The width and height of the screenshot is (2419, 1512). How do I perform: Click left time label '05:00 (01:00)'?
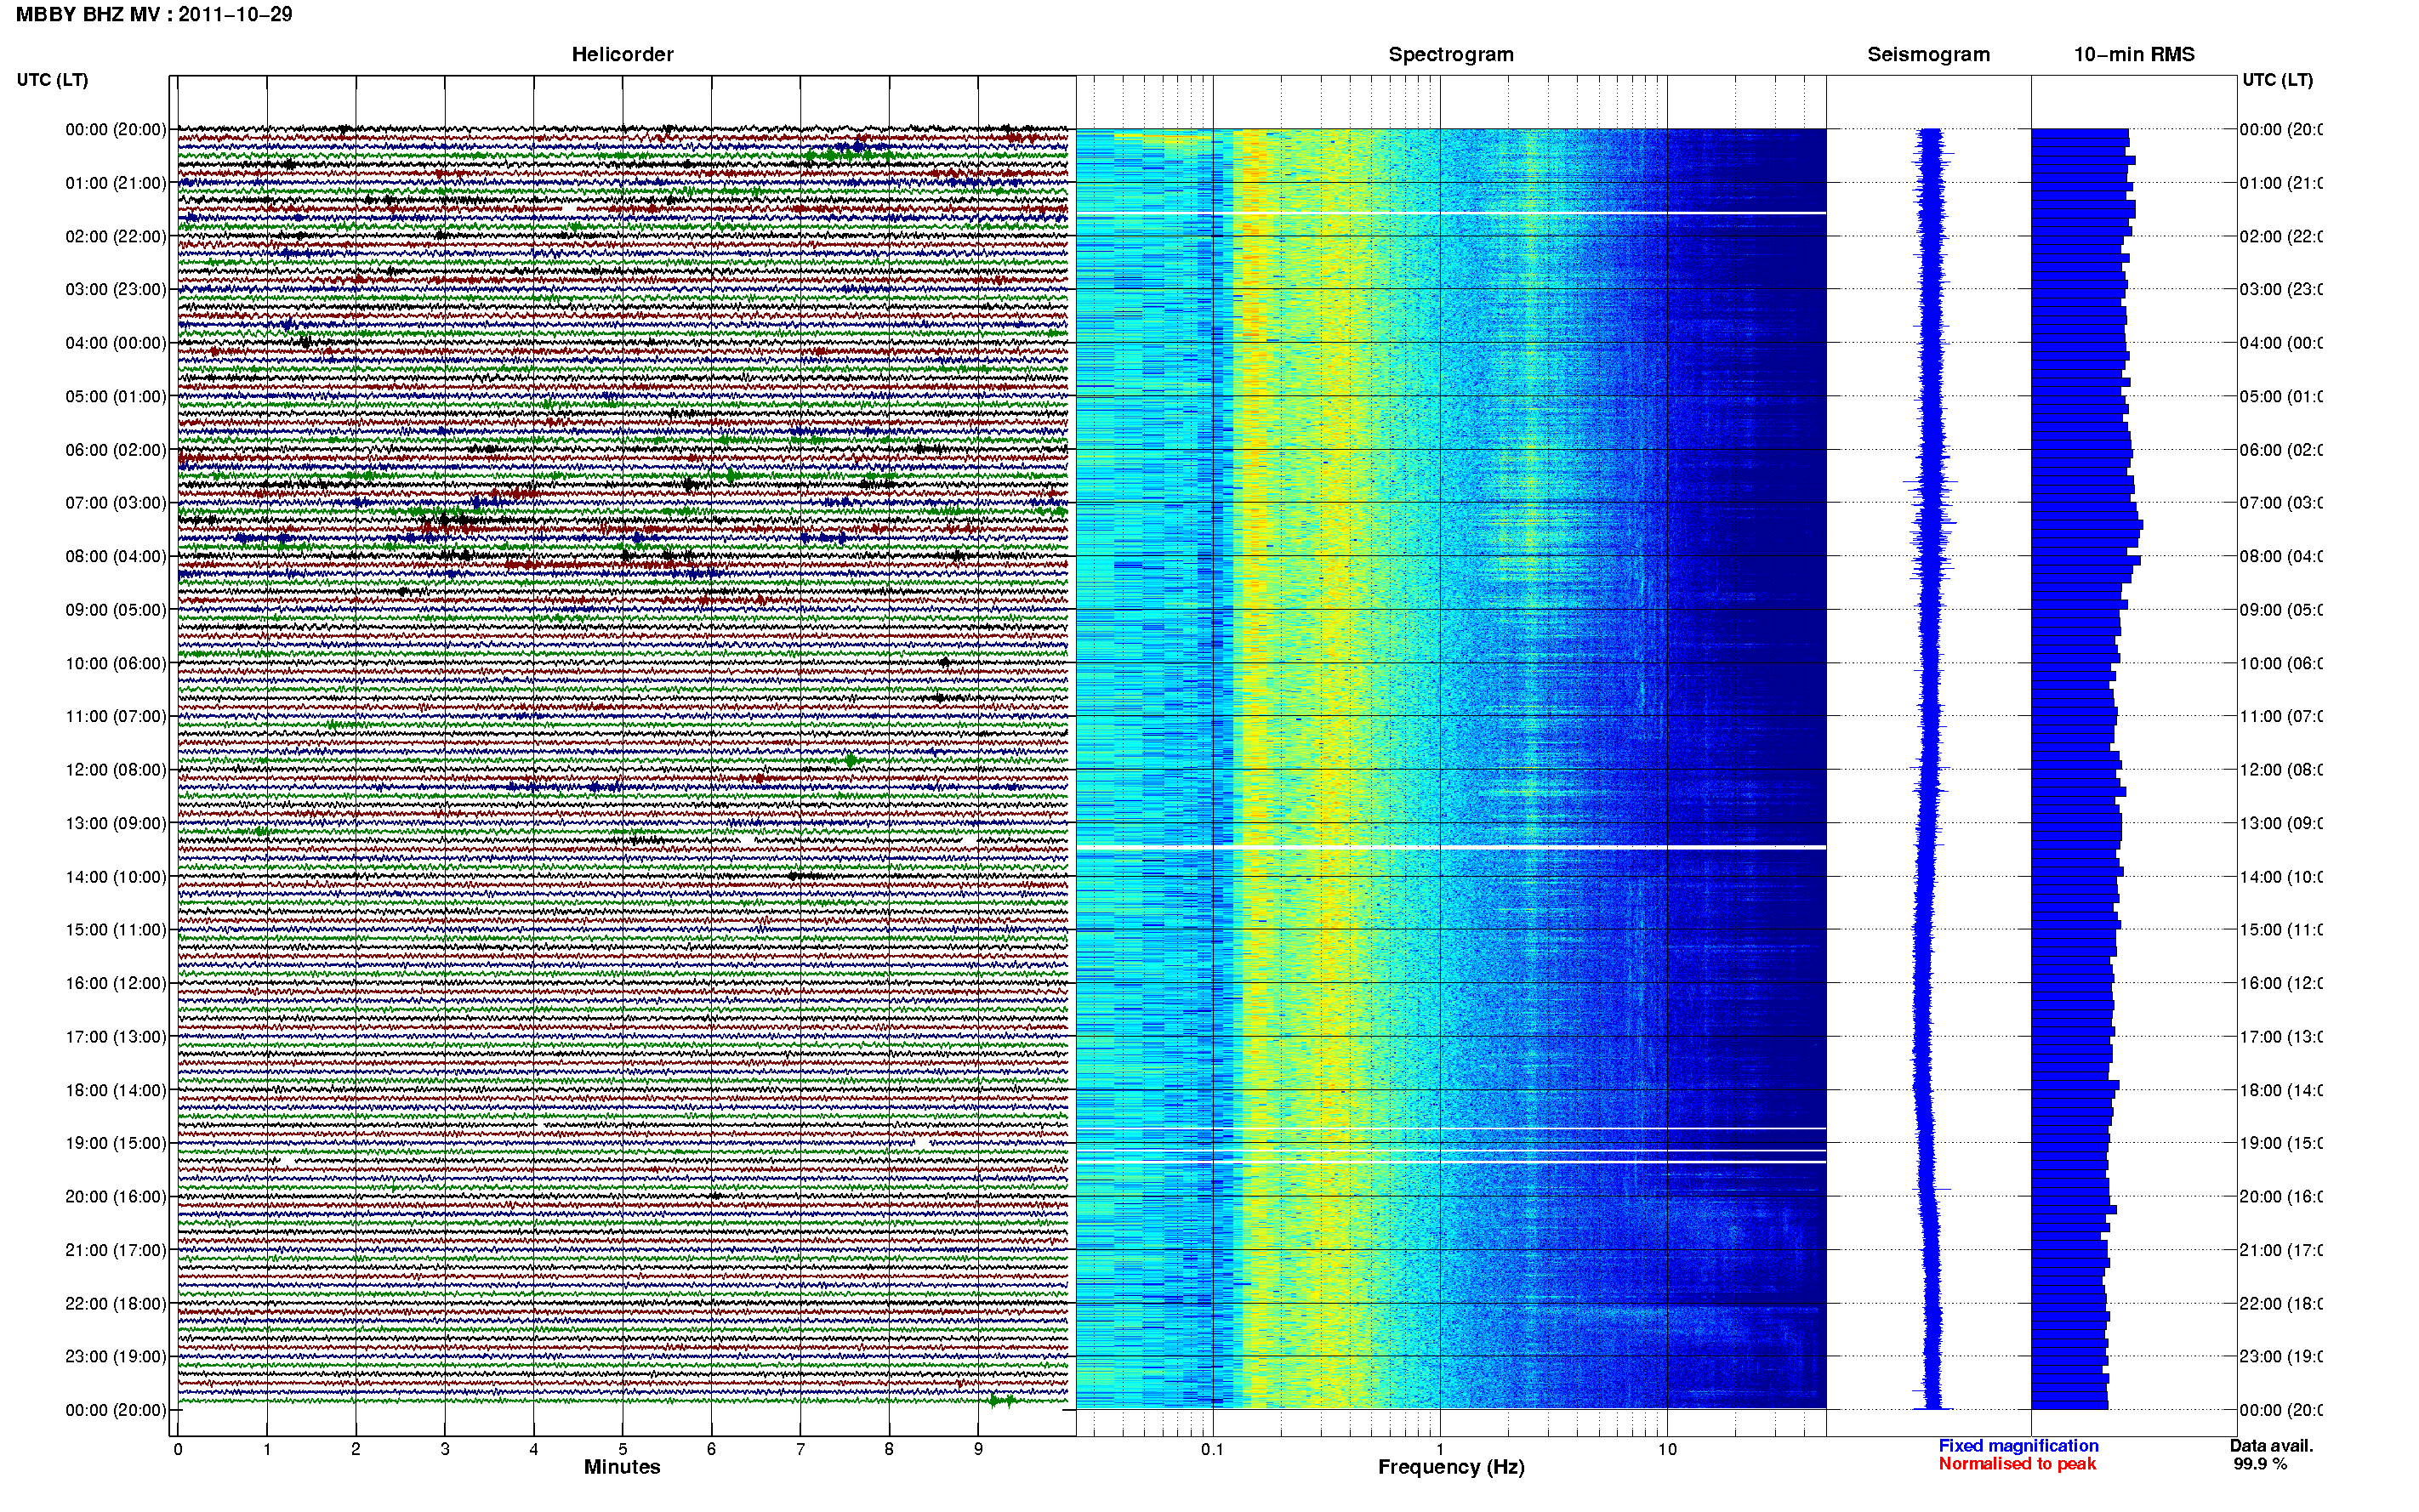pyautogui.click(x=116, y=396)
